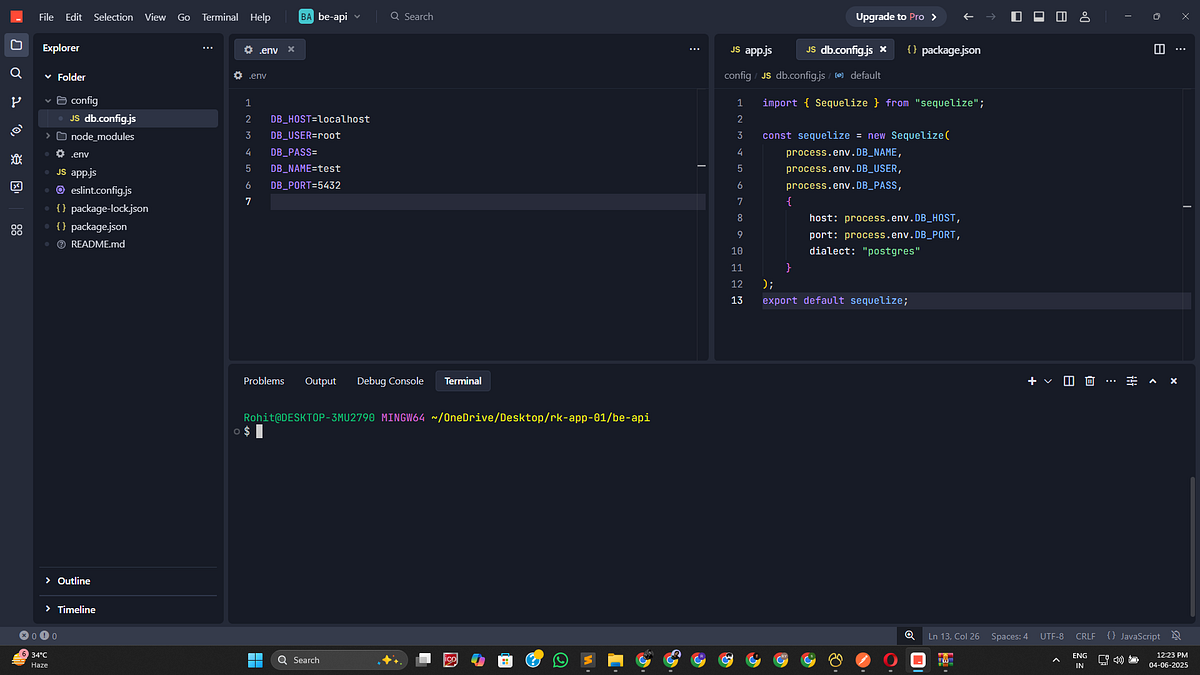Select CRLF line ending in the status bar
This screenshot has height=675, width=1200.
(x=1085, y=635)
